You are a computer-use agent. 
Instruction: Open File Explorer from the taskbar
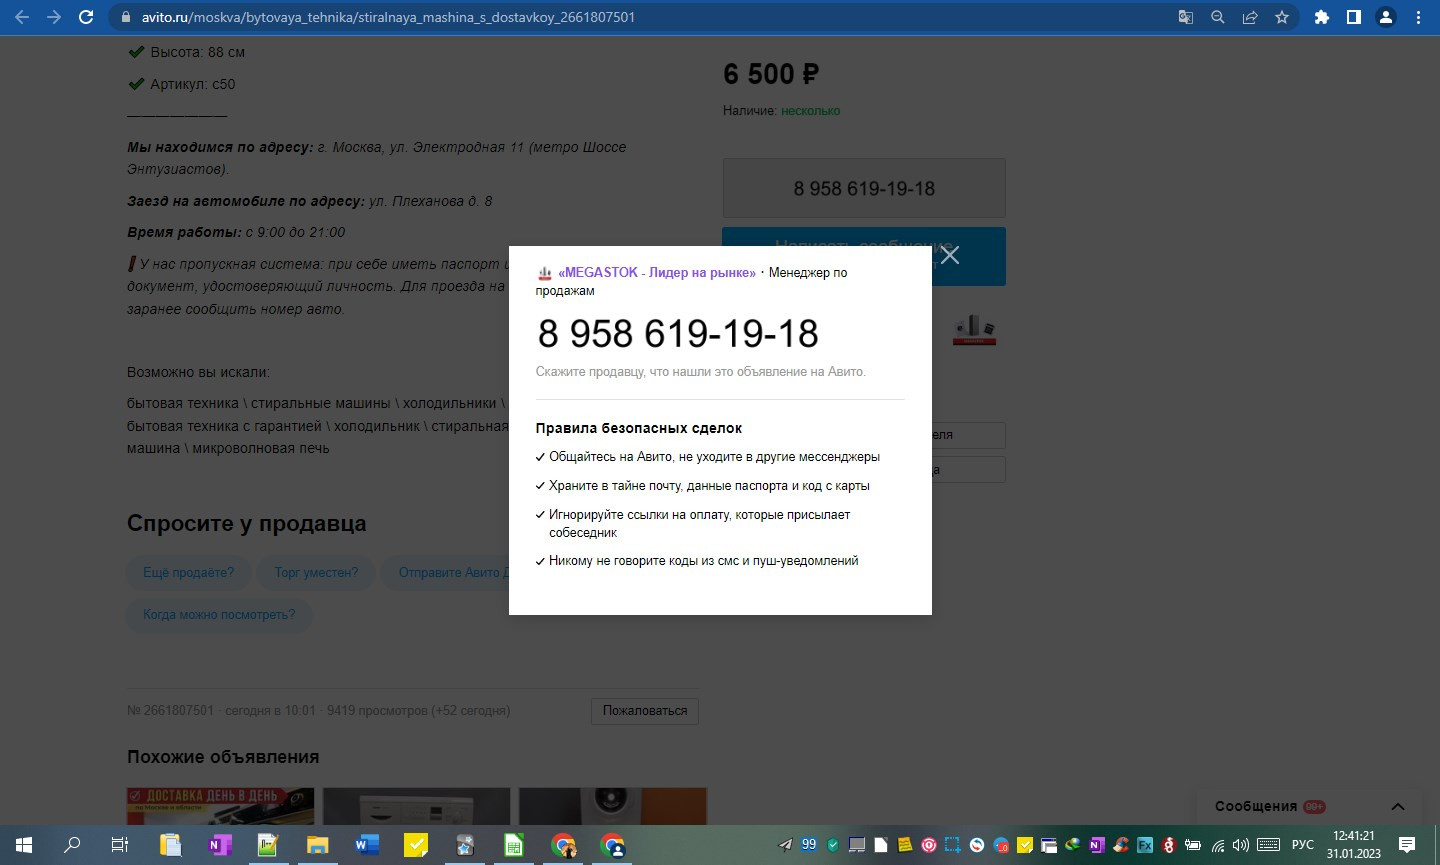tap(317, 845)
